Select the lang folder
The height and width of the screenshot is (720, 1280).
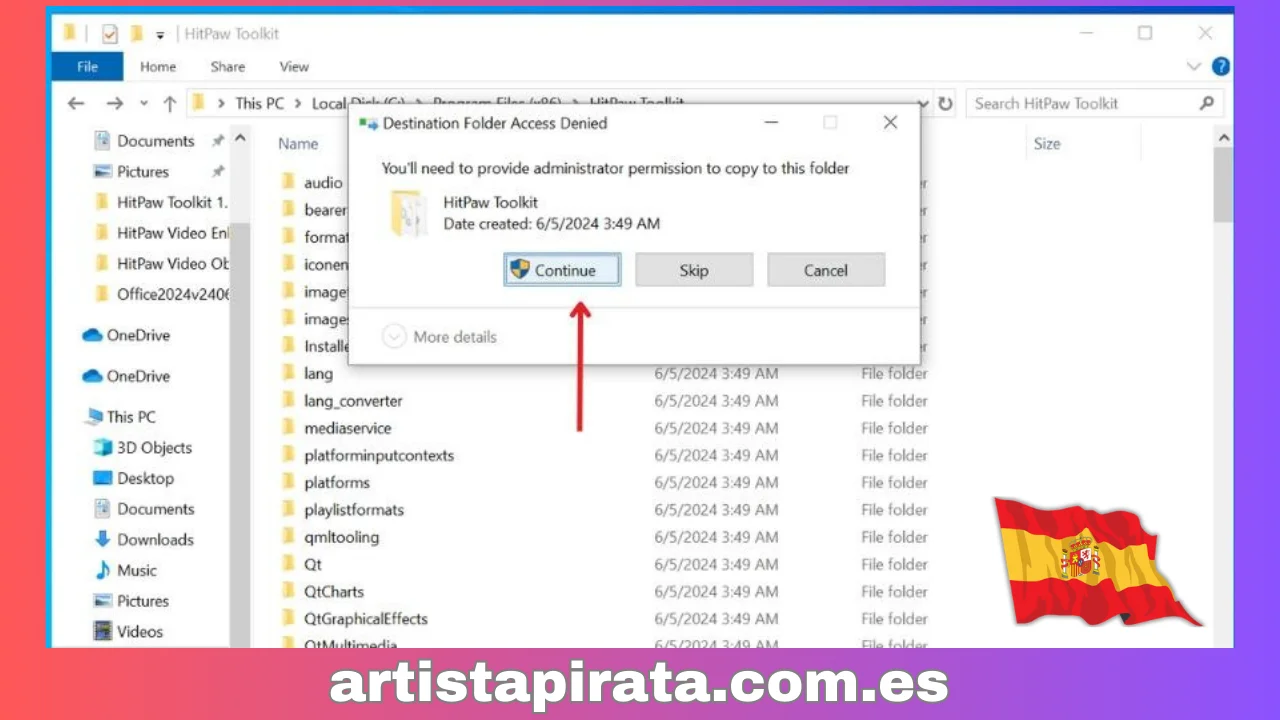(318, 374)
